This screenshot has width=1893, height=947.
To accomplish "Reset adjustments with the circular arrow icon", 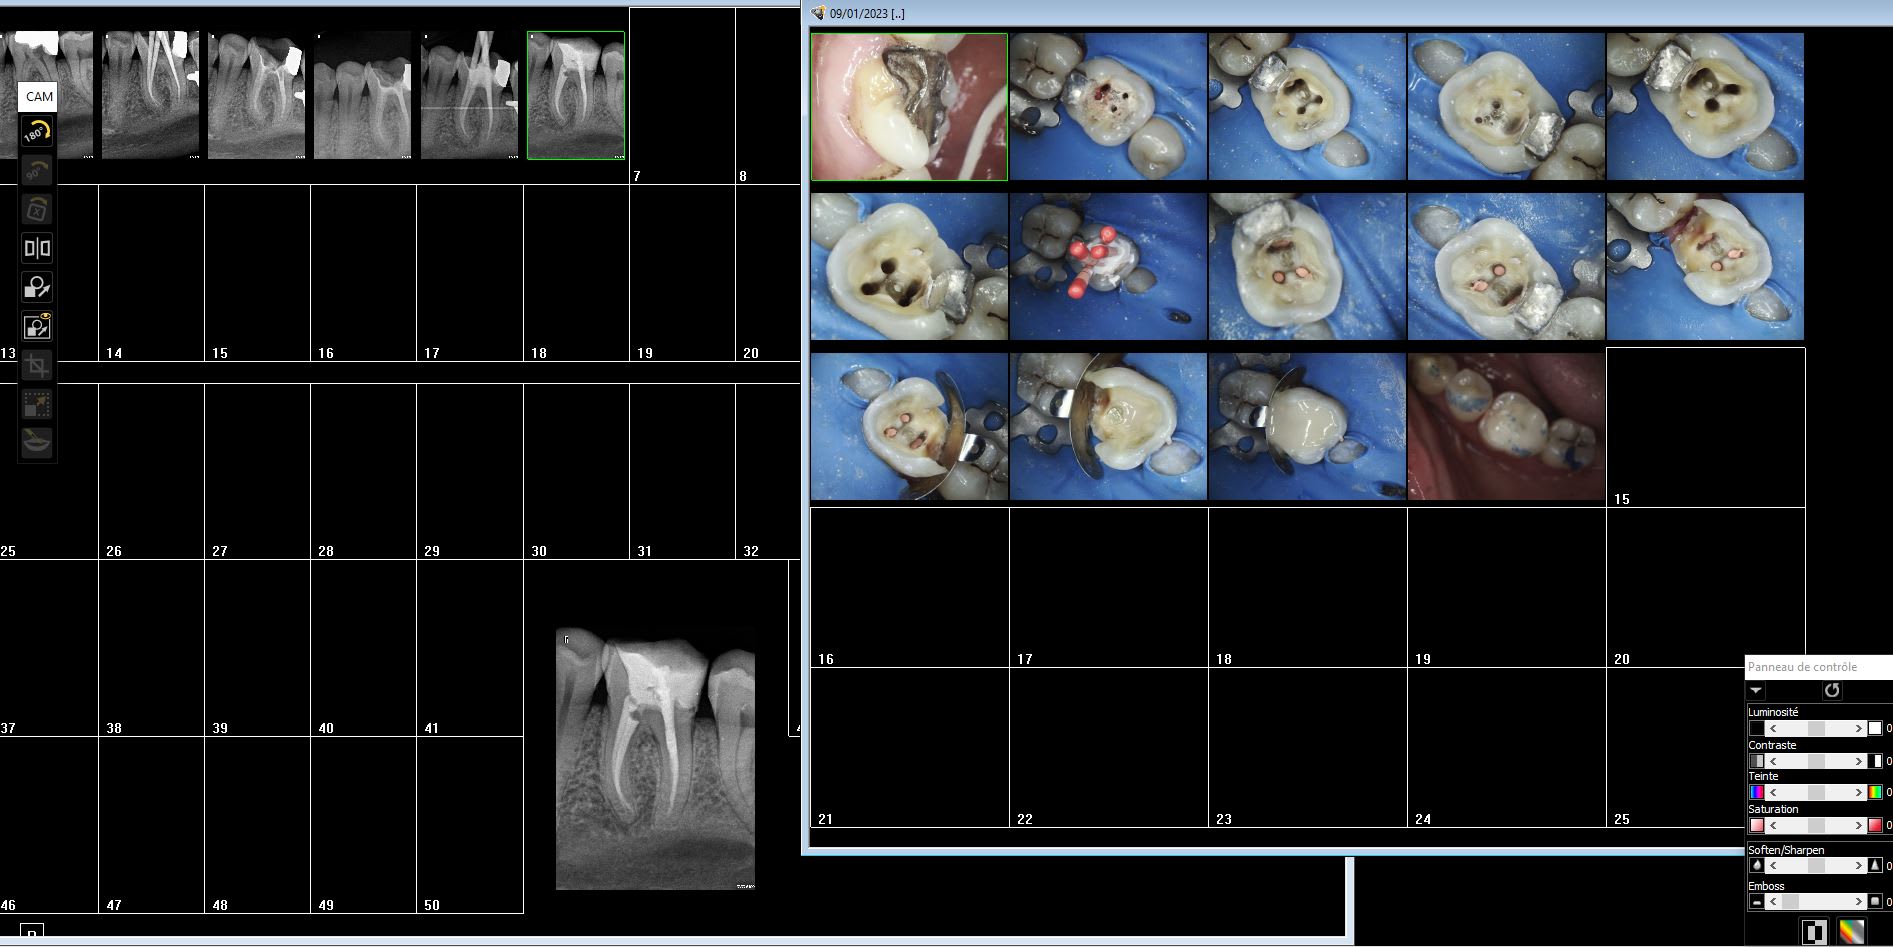I will click(1831, 690).
